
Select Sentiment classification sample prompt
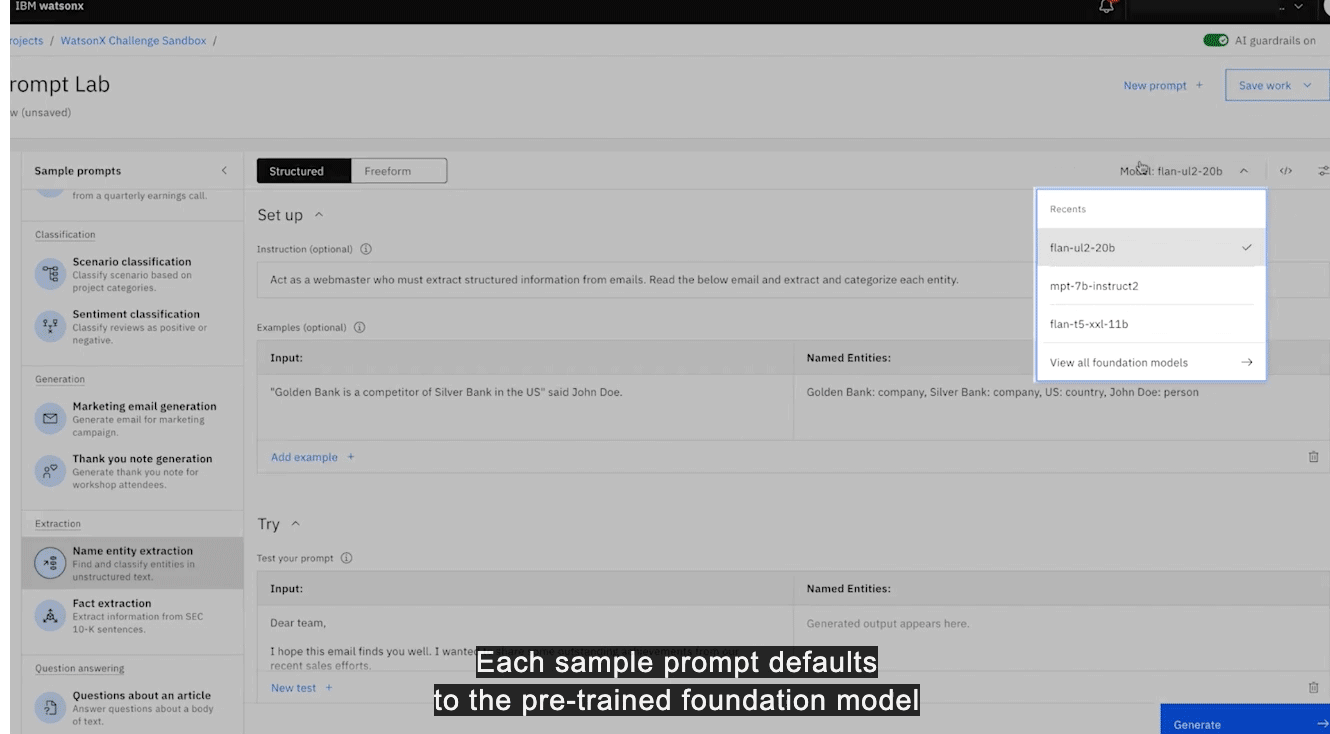tap(132, 327)
